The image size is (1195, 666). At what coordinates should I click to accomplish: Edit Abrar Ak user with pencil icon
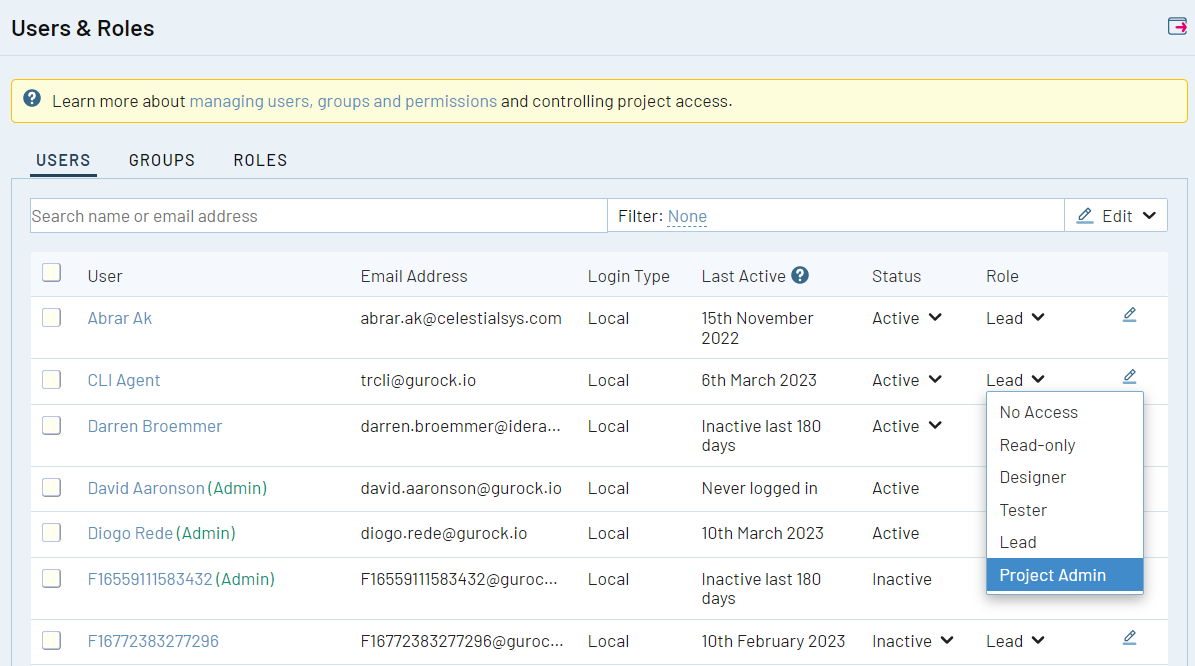point(1129,315)
